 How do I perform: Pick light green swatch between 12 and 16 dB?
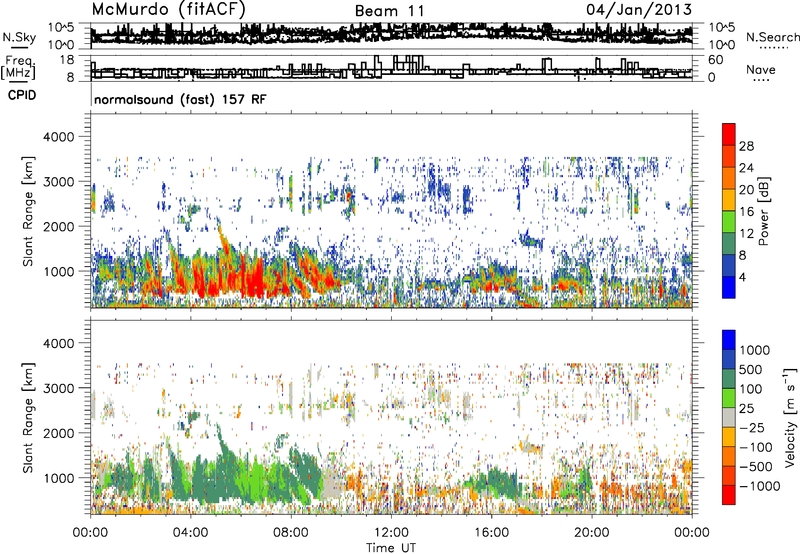729,222
